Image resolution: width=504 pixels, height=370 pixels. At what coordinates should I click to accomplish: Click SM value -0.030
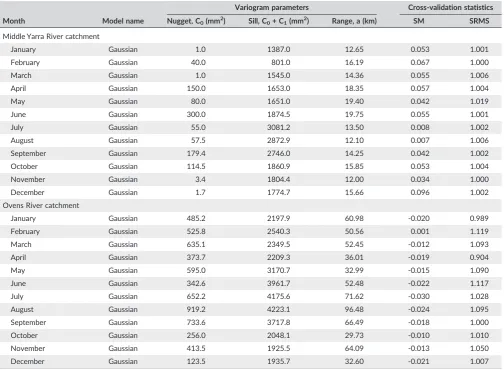(x=419, y=296)
